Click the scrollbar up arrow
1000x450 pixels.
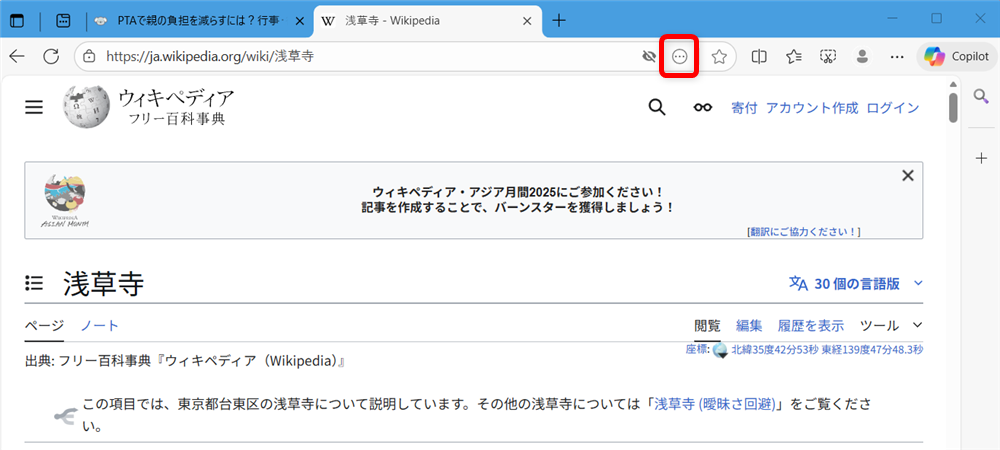coord(953,84)
